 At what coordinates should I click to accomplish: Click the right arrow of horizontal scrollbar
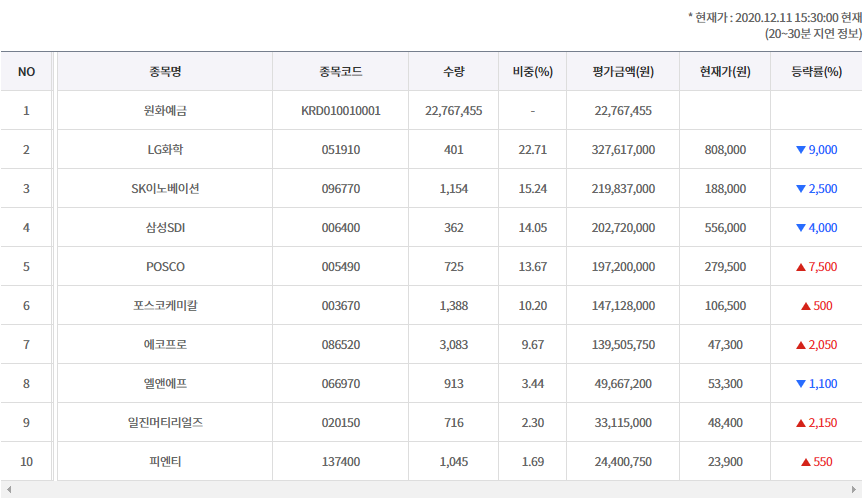pyautogui.click(x=854, y=490)
